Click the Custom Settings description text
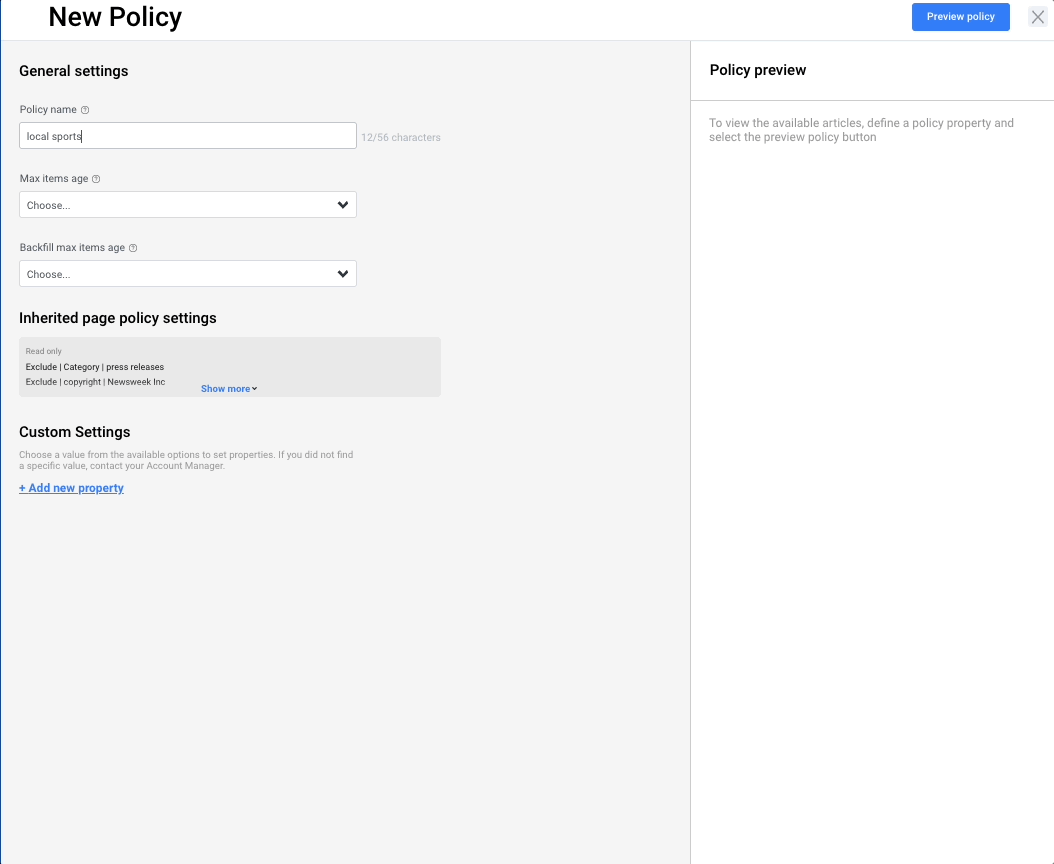 [x=186, y=460]
